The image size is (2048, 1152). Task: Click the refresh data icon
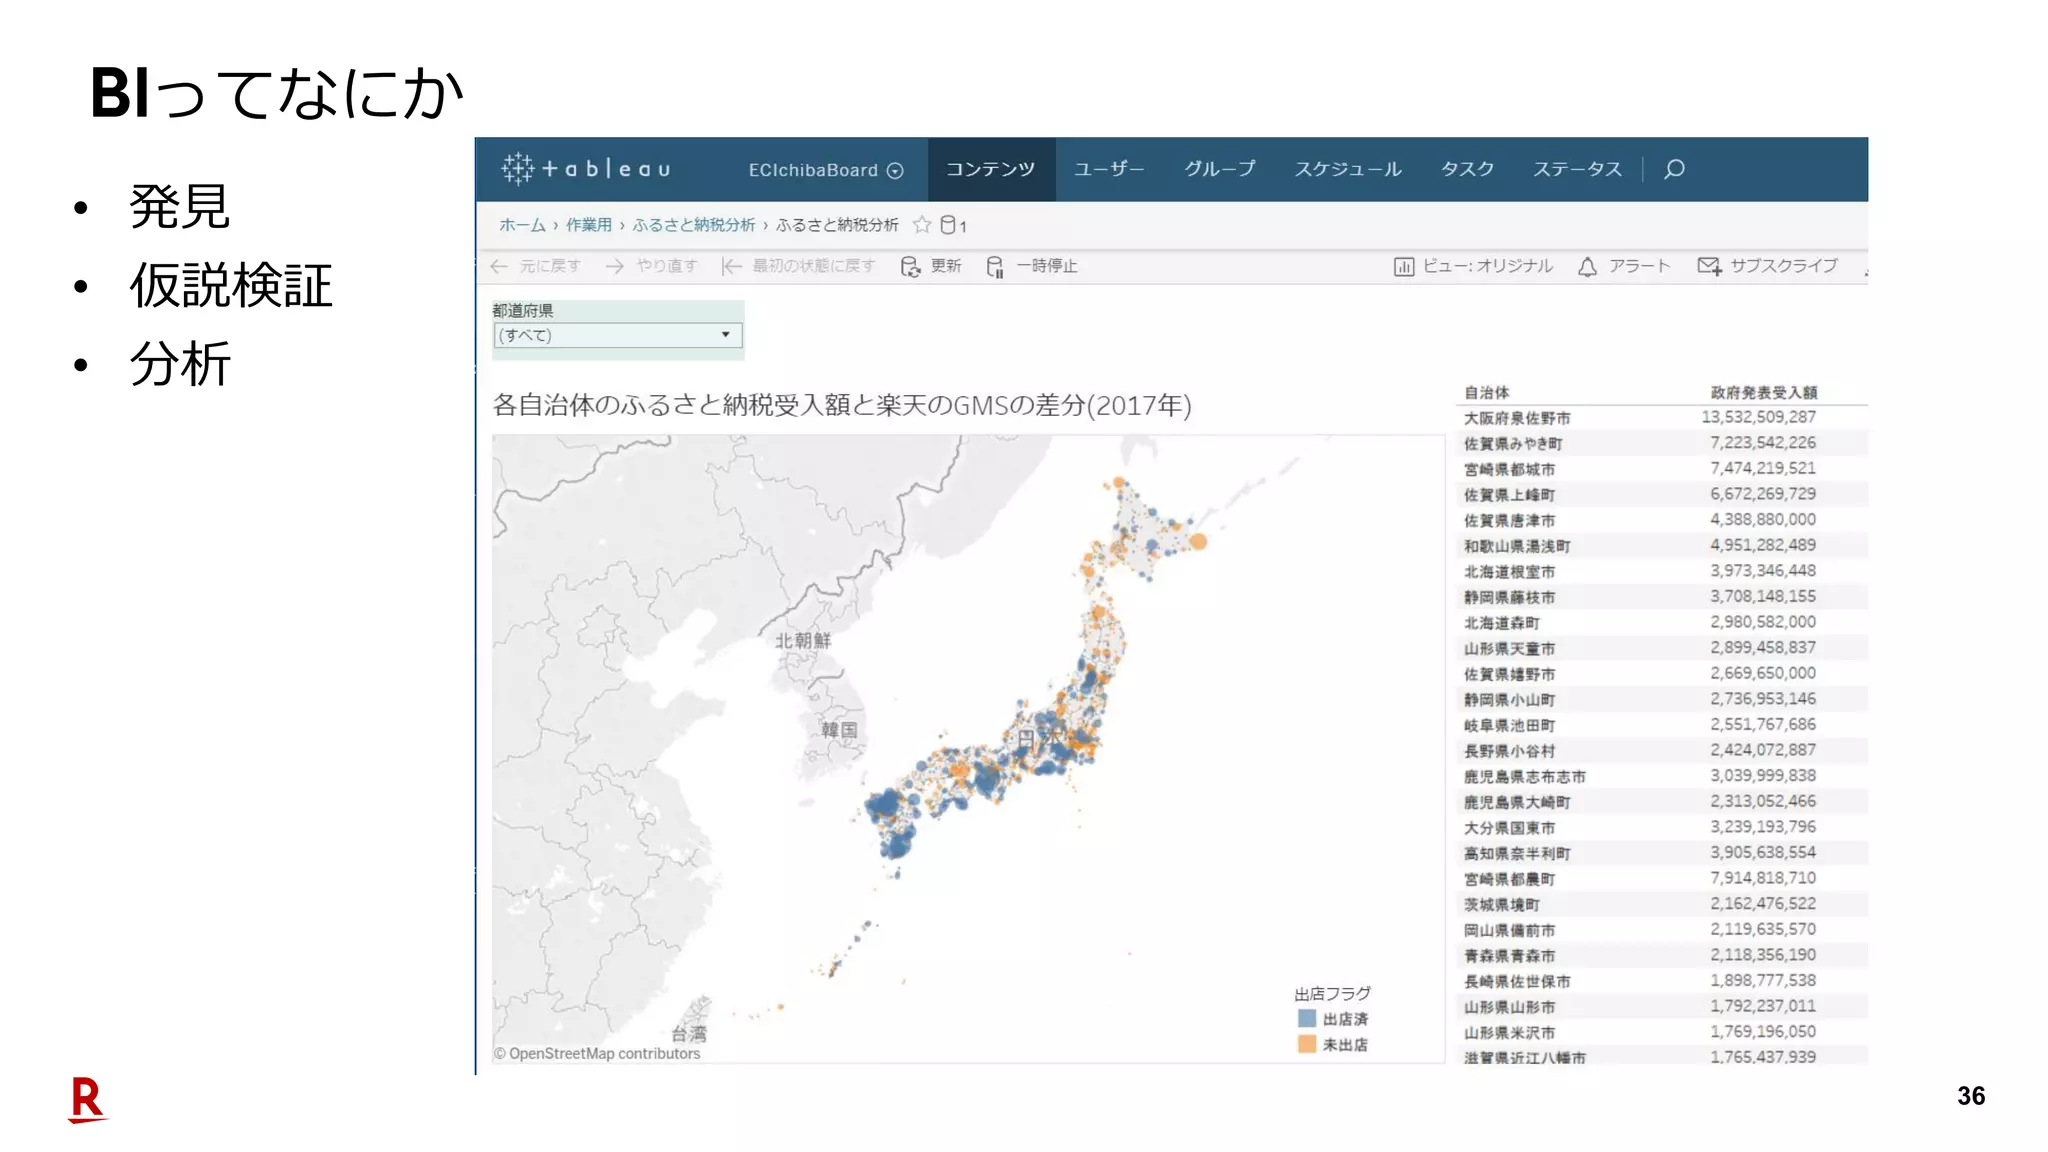point(910,266)
